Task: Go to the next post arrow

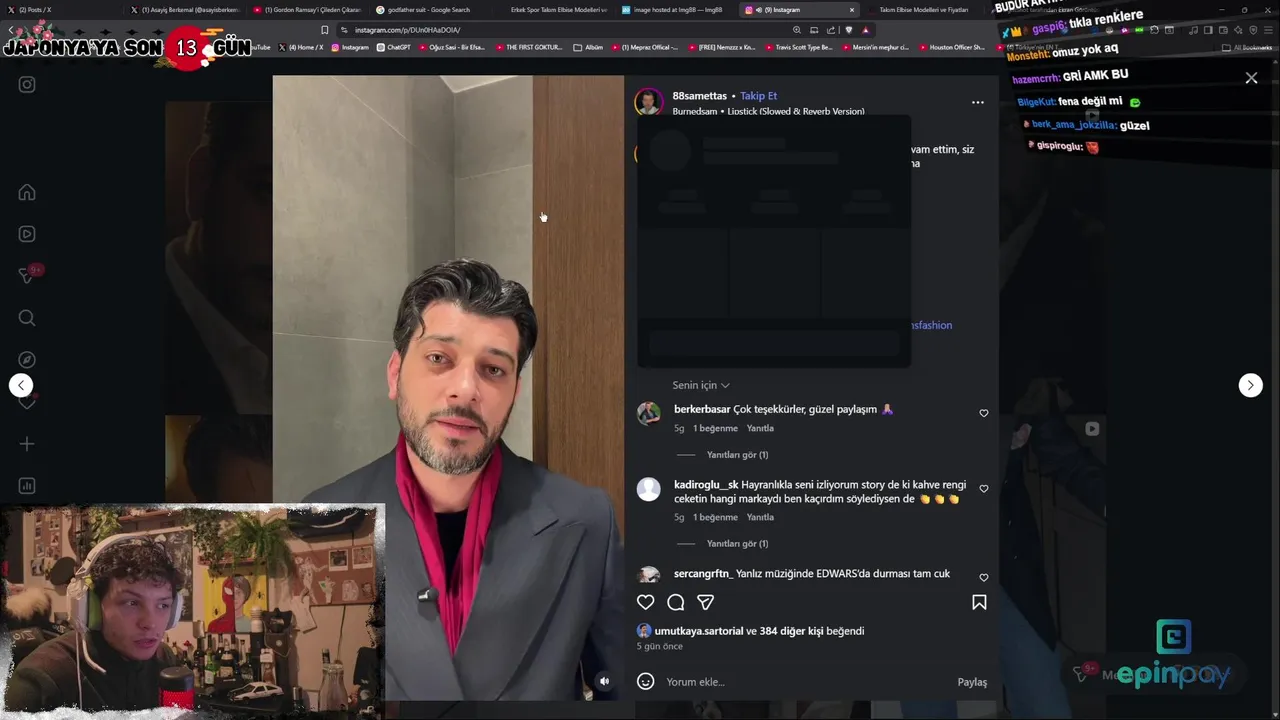Action: (x=1251, y=385)
